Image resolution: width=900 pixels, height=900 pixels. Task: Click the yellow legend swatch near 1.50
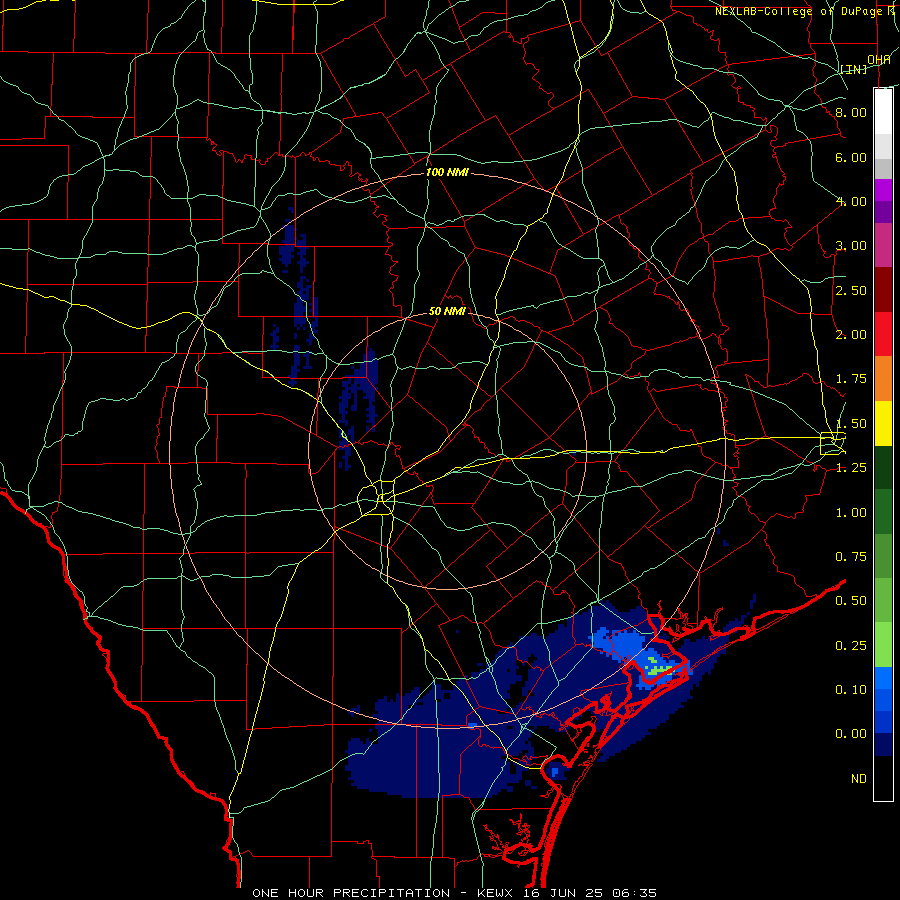(x=883, y=423)
